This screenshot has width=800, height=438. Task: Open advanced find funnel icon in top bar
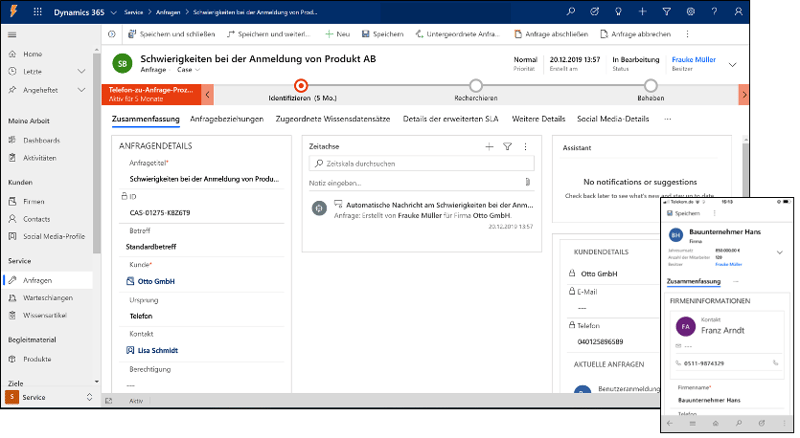pos(666,11)
